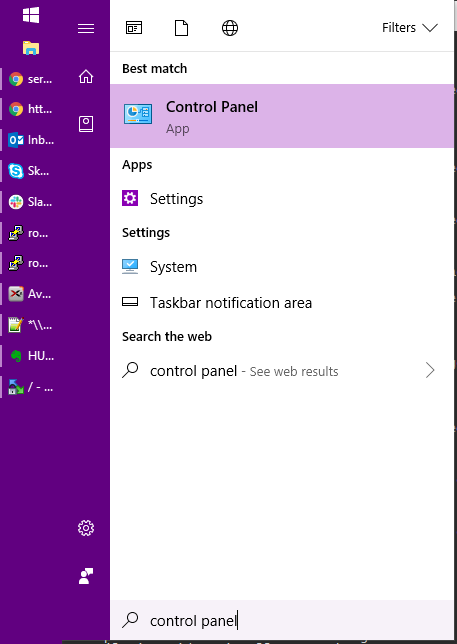Launch Control Panel best match
Screen dimensions: 457x644
click(282, 116)
